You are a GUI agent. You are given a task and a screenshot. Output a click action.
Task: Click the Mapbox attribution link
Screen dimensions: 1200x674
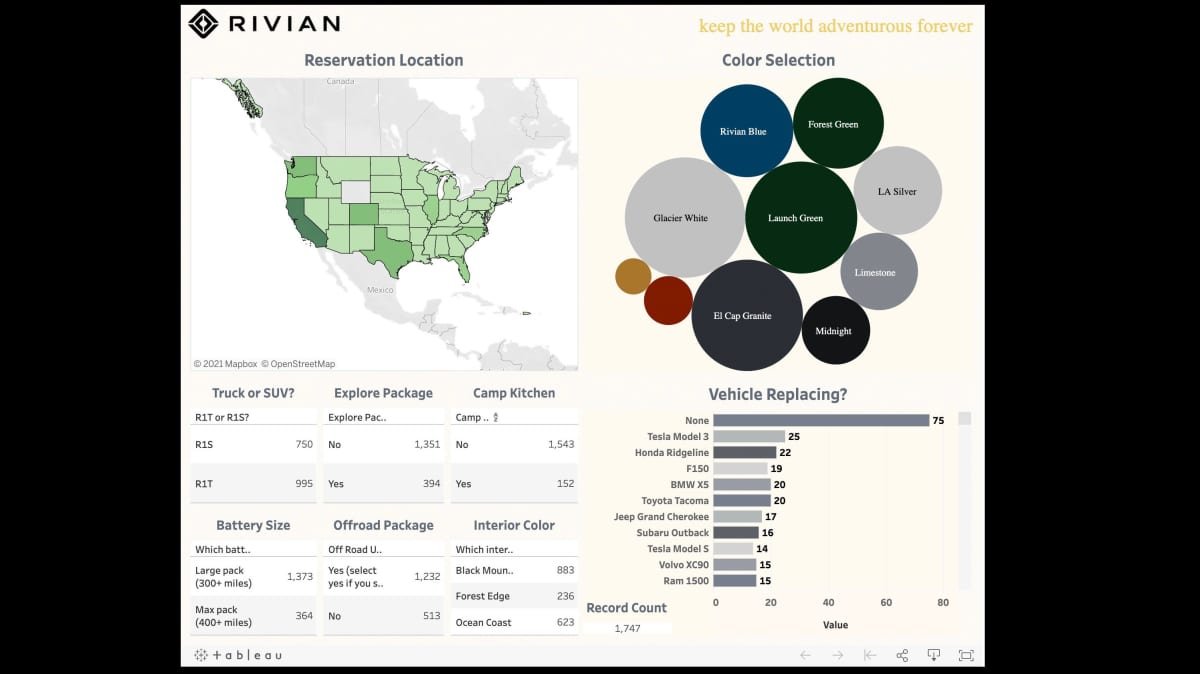pyautogui.click(x=225, y=364)
